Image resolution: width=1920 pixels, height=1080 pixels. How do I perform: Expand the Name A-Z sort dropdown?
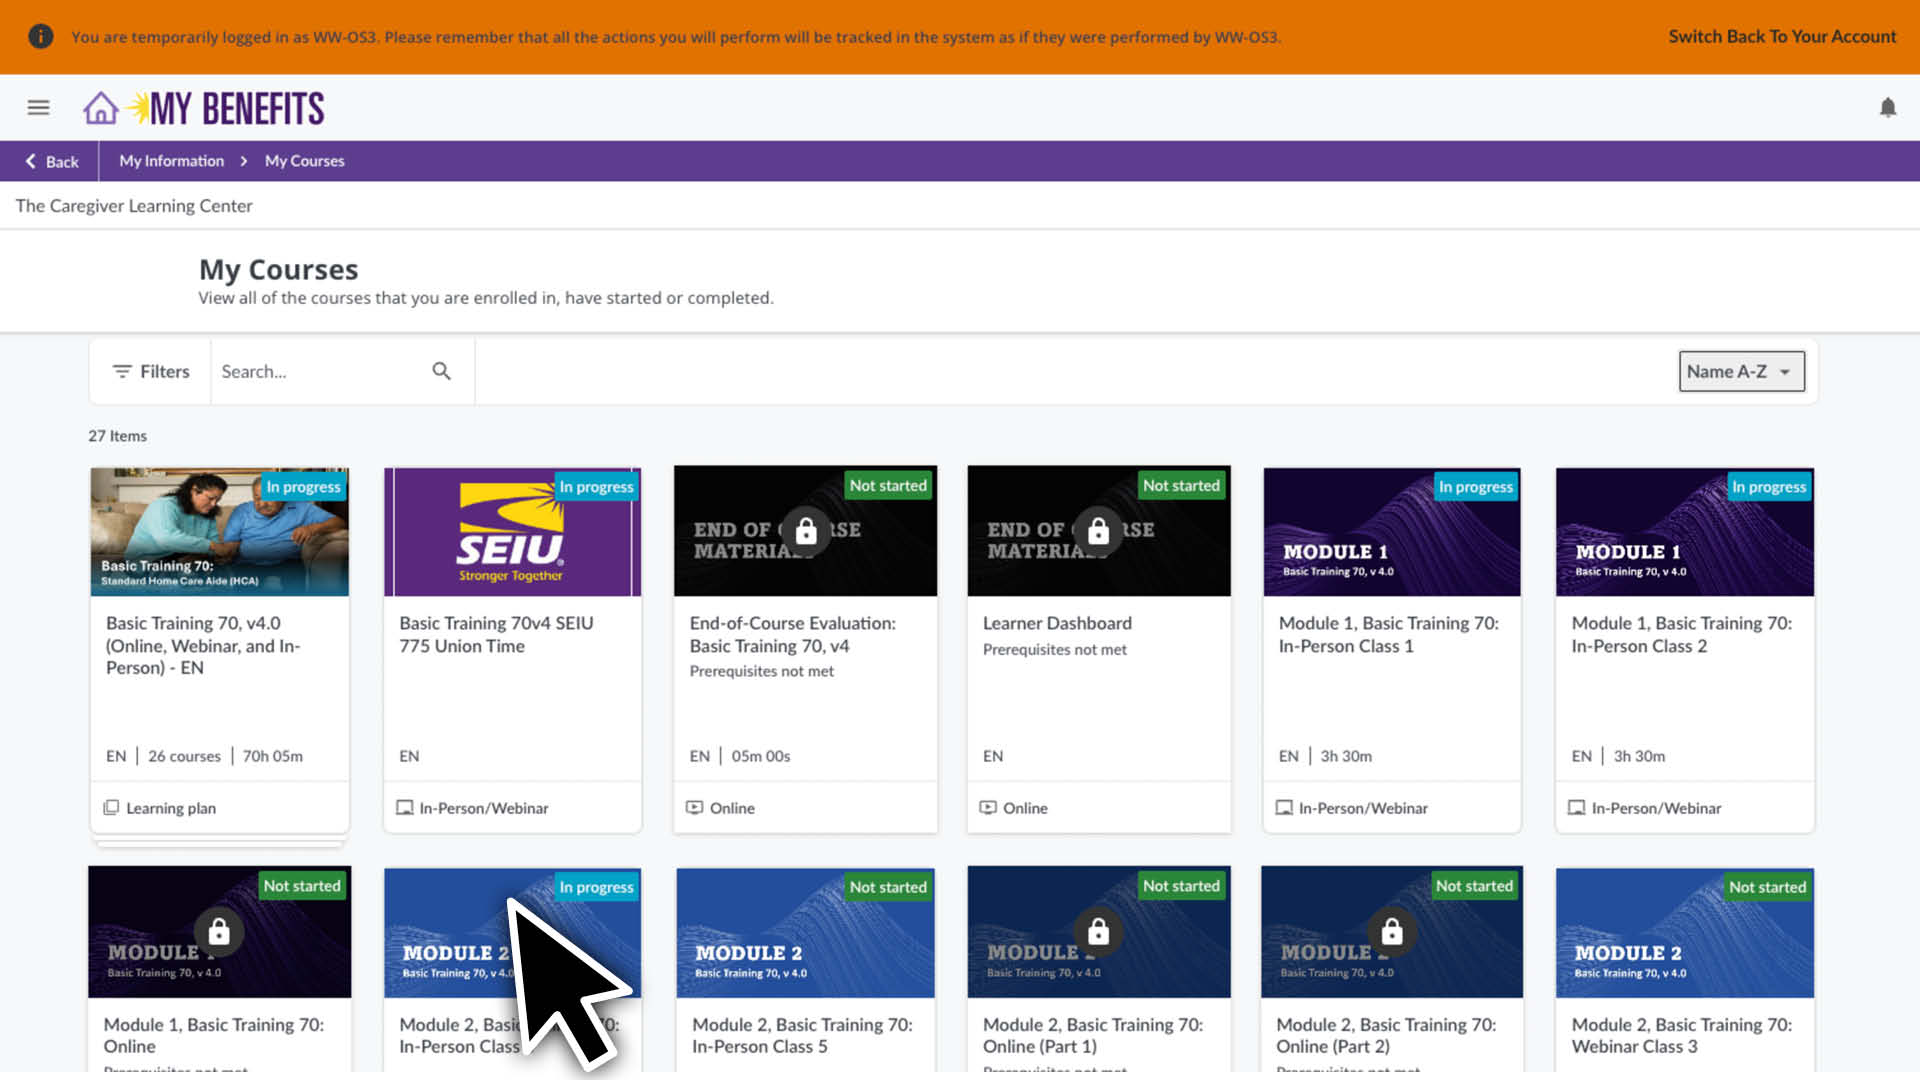click(x=1740, y=371)
